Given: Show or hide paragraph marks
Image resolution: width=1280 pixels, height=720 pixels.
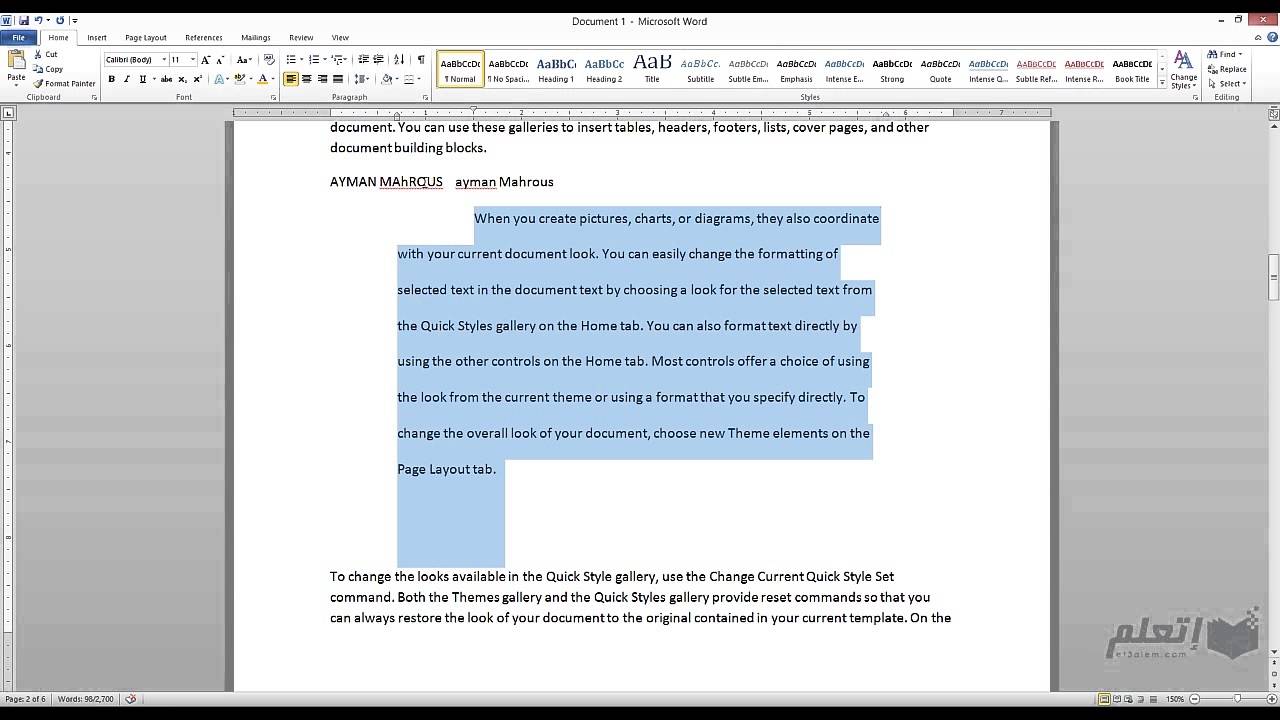Looking at the screenshot, I should coord(421,60).
